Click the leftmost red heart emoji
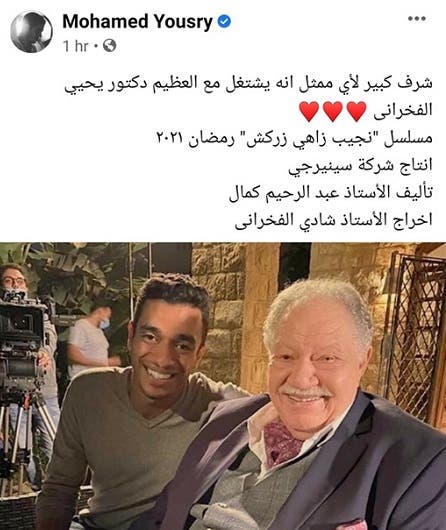The width and height of the screenshot is (446, 530). (x=309, y=112)
